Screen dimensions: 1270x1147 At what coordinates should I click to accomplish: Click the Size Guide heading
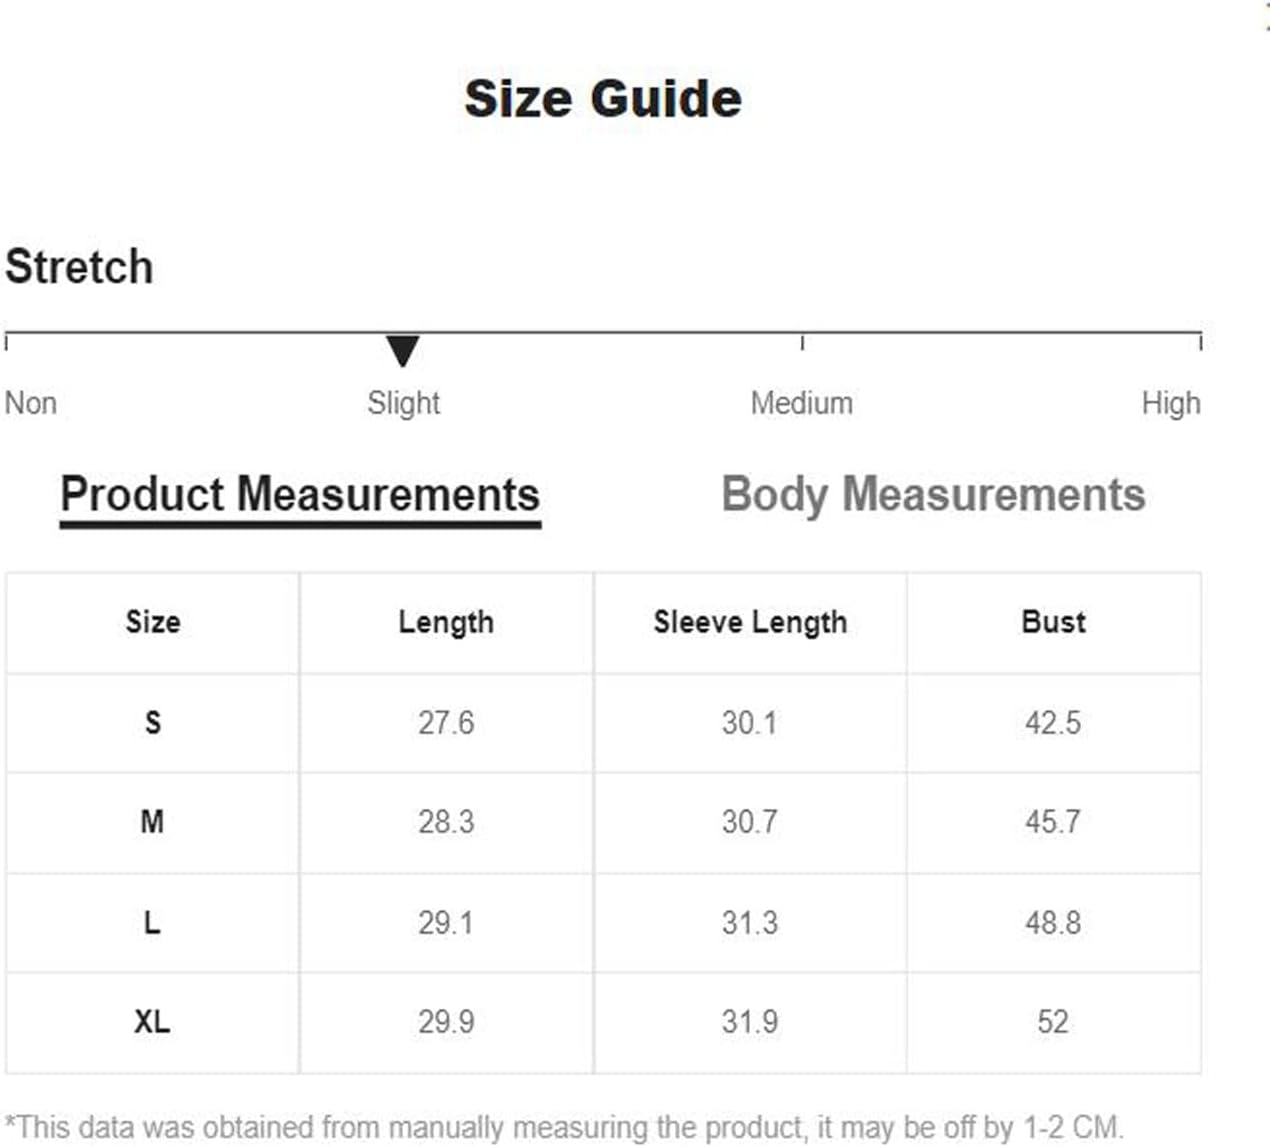click(603, 99)
